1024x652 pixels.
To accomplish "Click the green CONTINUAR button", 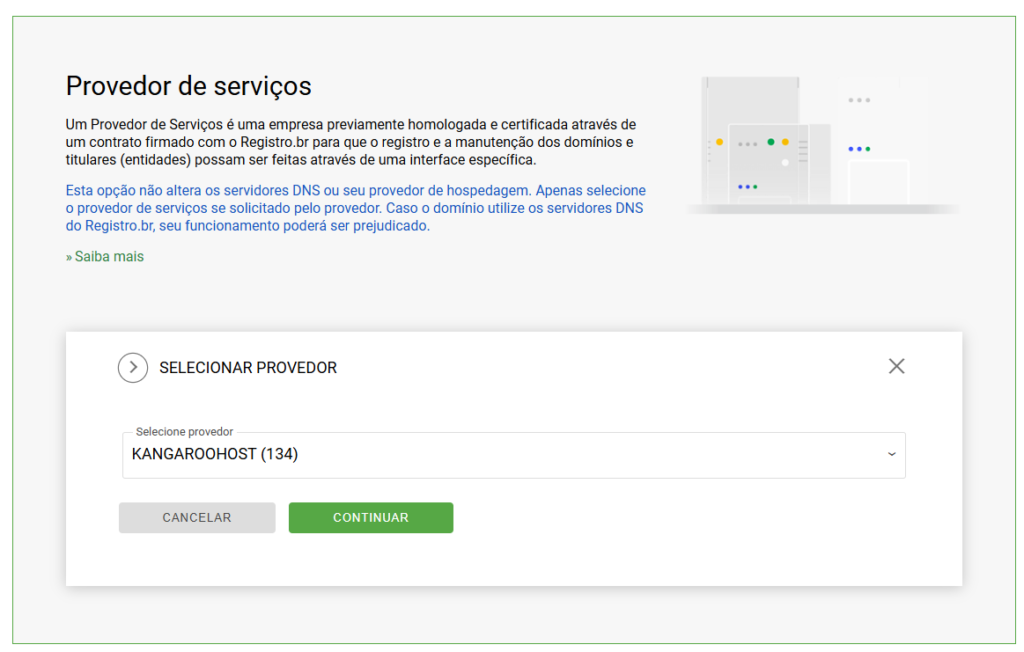I will pyautogui.click(x=371, y=517).
